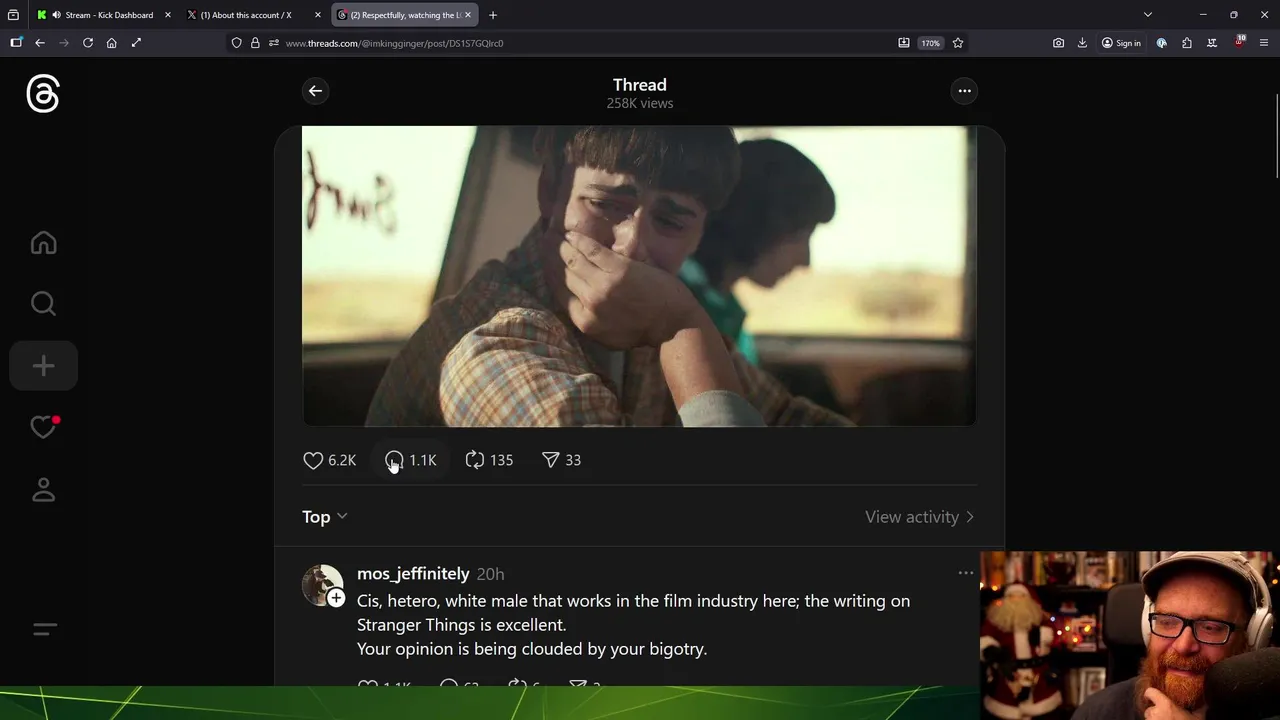1280x720 pixels.
Task: Open the More menu at sidebar bottom
Action: (x=44, y=629)
